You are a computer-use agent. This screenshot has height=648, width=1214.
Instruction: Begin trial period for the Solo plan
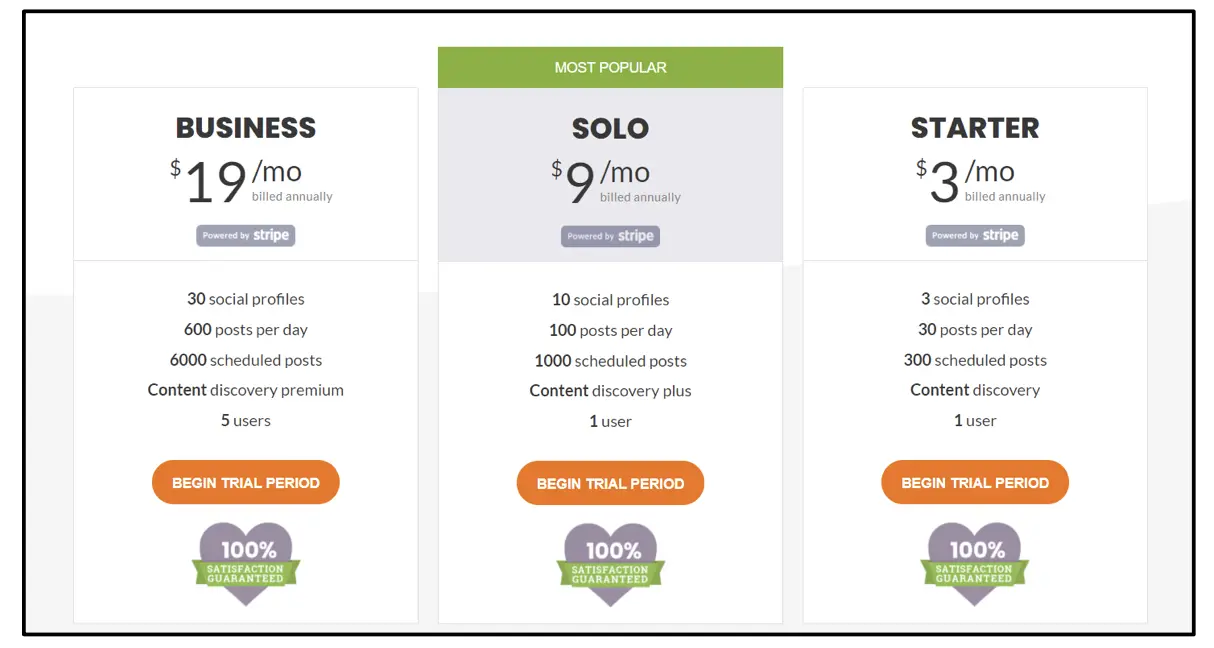click(610, 484)
